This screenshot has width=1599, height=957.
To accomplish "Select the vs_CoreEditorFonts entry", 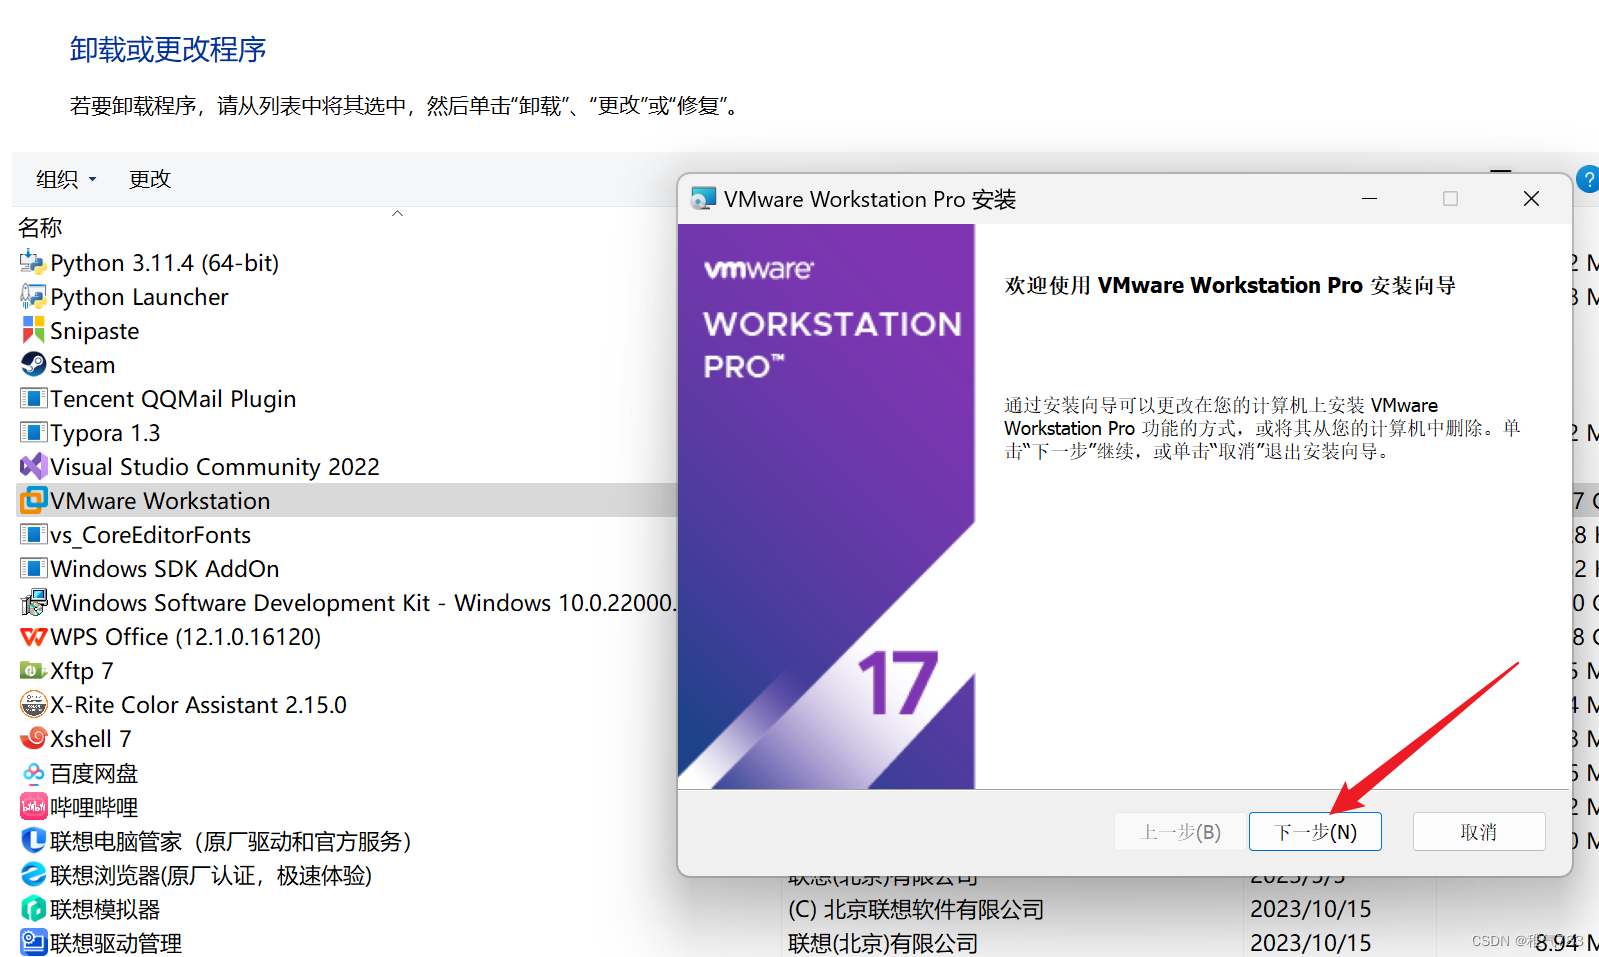I will point(150,535).
